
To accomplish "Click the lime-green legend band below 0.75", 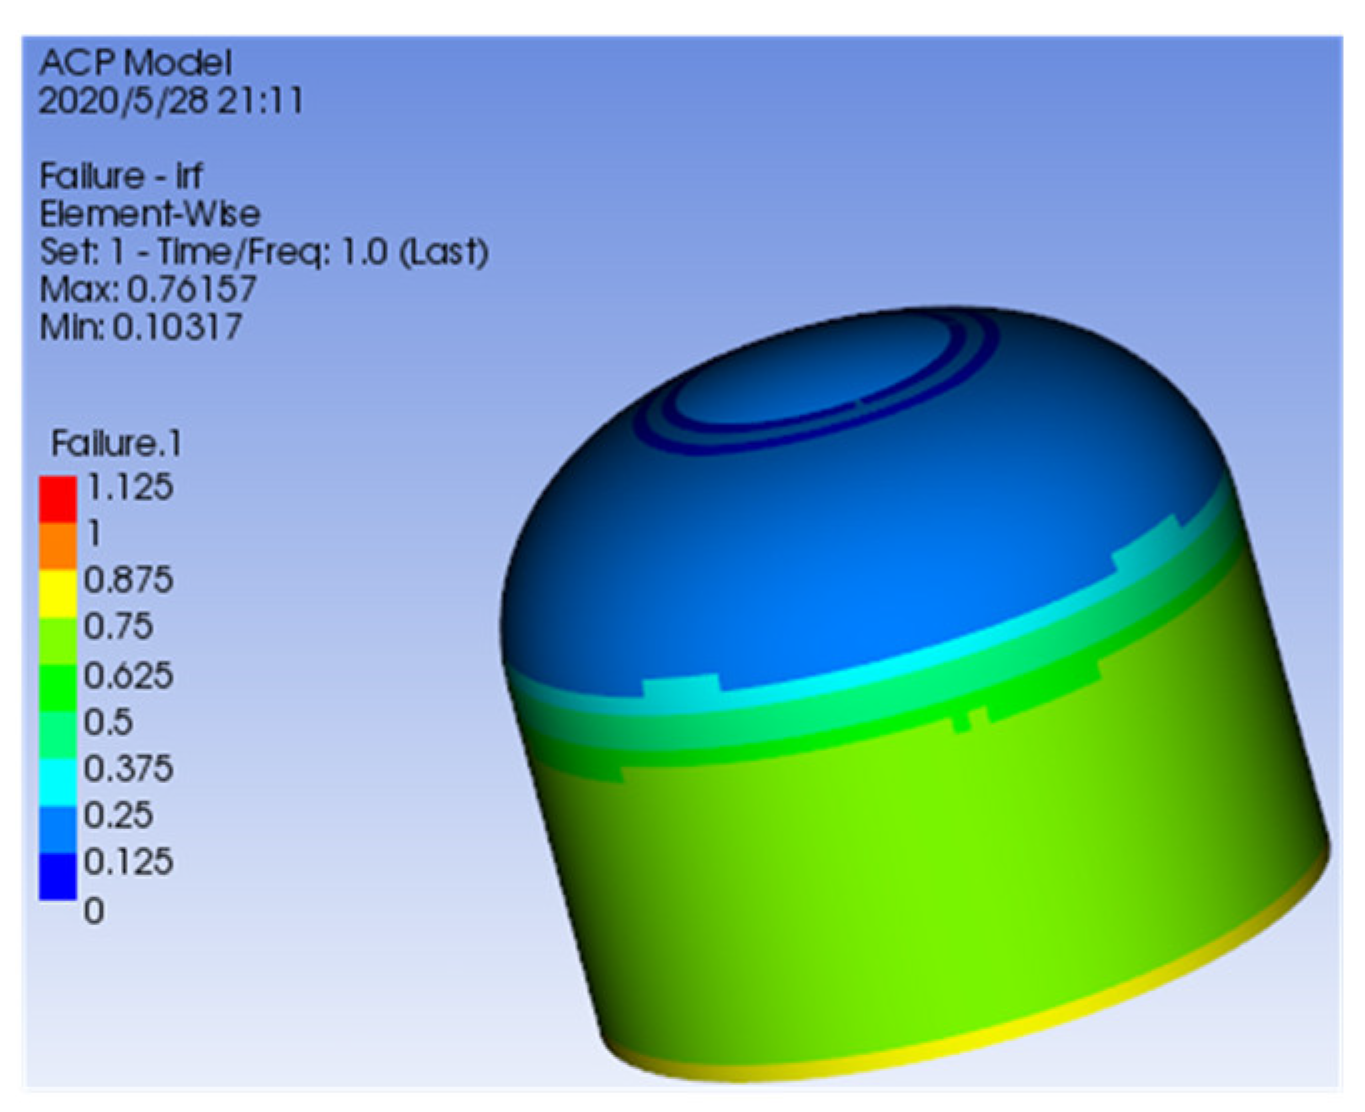I will pyautogui.click(x=58, y=640).
